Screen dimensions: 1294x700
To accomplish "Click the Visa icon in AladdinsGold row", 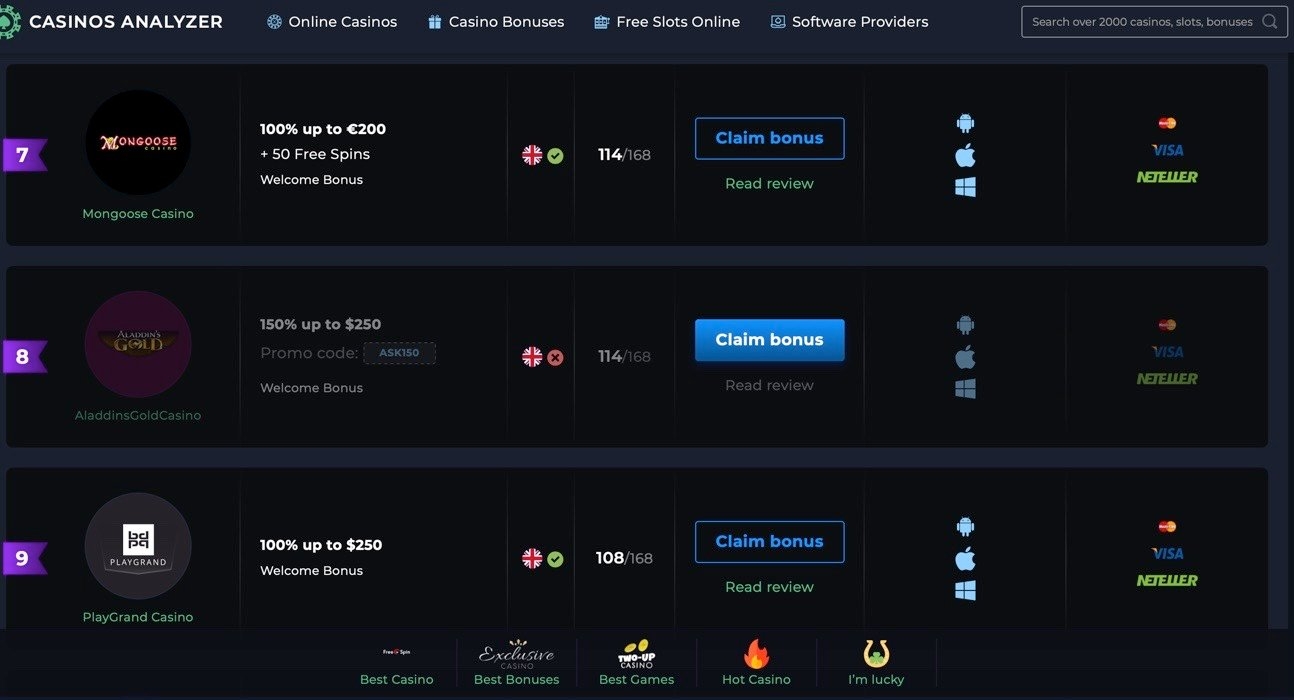I will (1167, 352).
